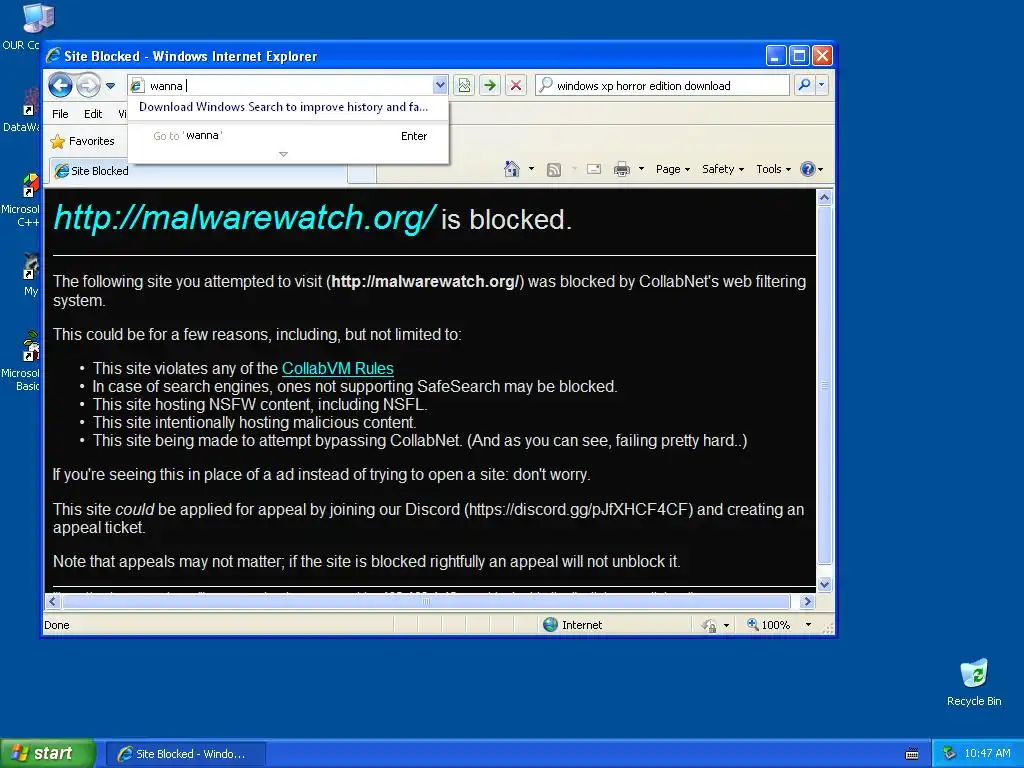
Task: Expand the Home button dropdown arrow
Action: pos(531,169)
